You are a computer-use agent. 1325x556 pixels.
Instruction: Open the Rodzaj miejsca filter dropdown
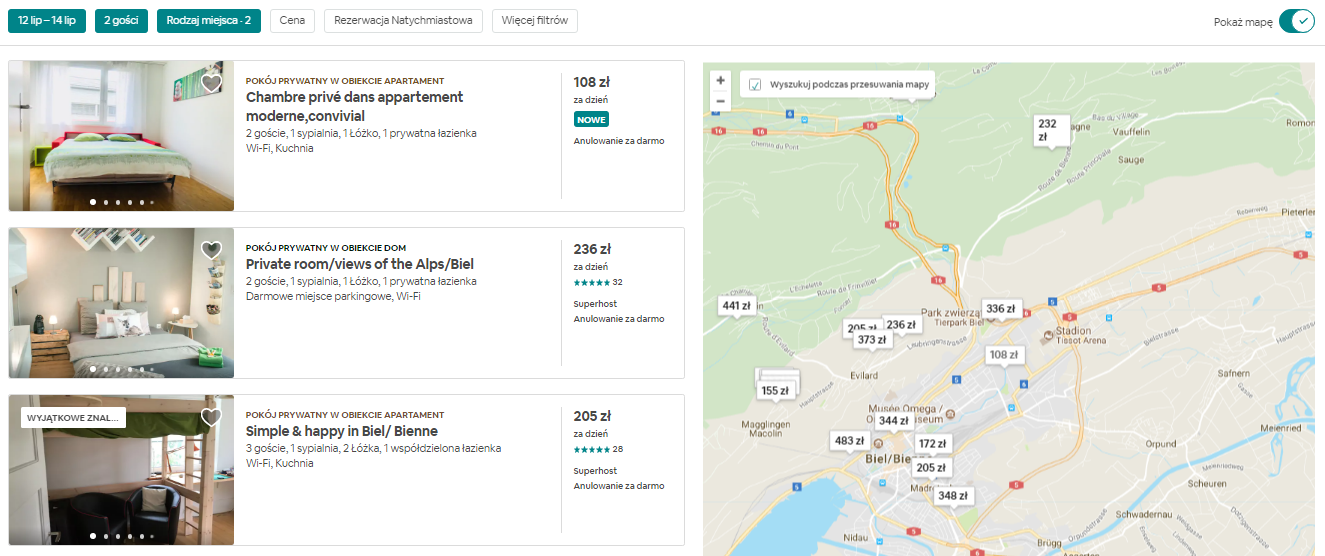(209, 21)
